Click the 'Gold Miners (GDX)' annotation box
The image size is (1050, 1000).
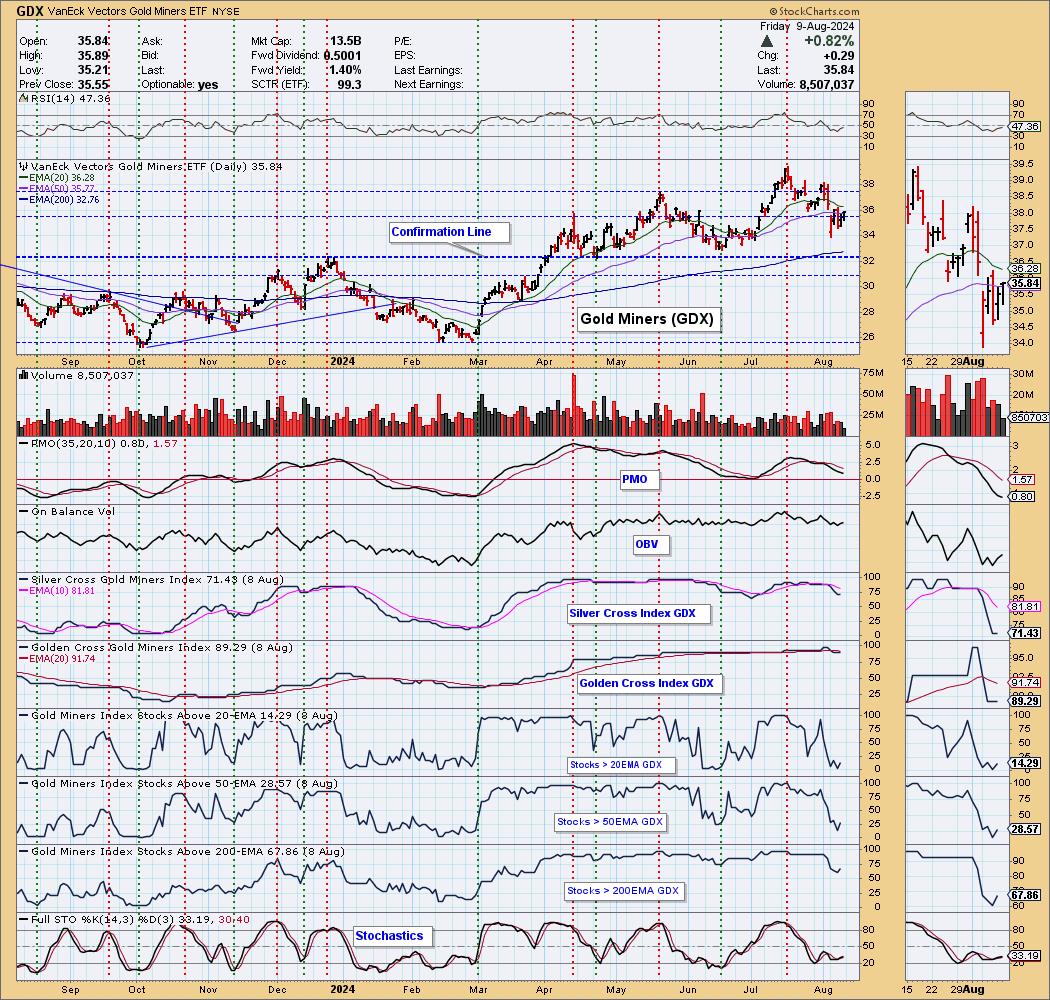pyautogui.click(x=647, y=319)
